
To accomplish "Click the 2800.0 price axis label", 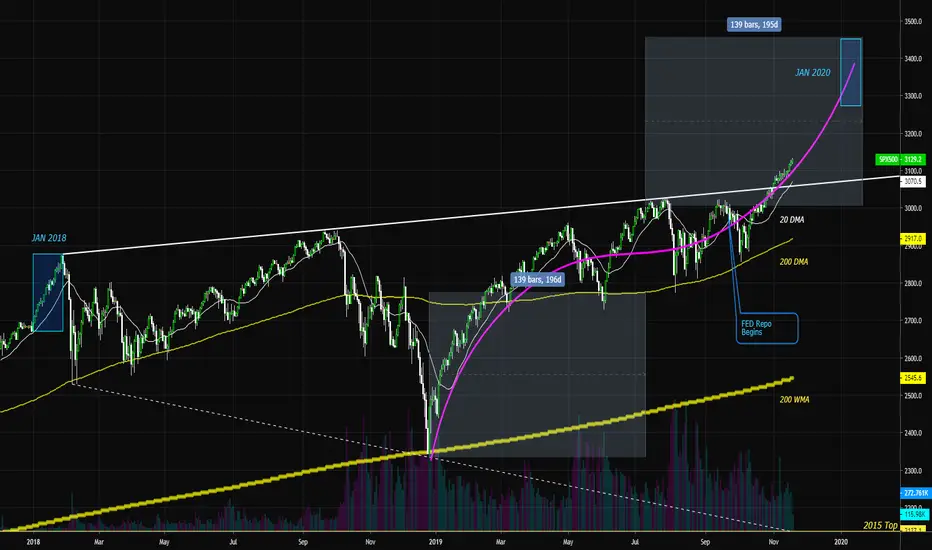I will pos(913,283).
